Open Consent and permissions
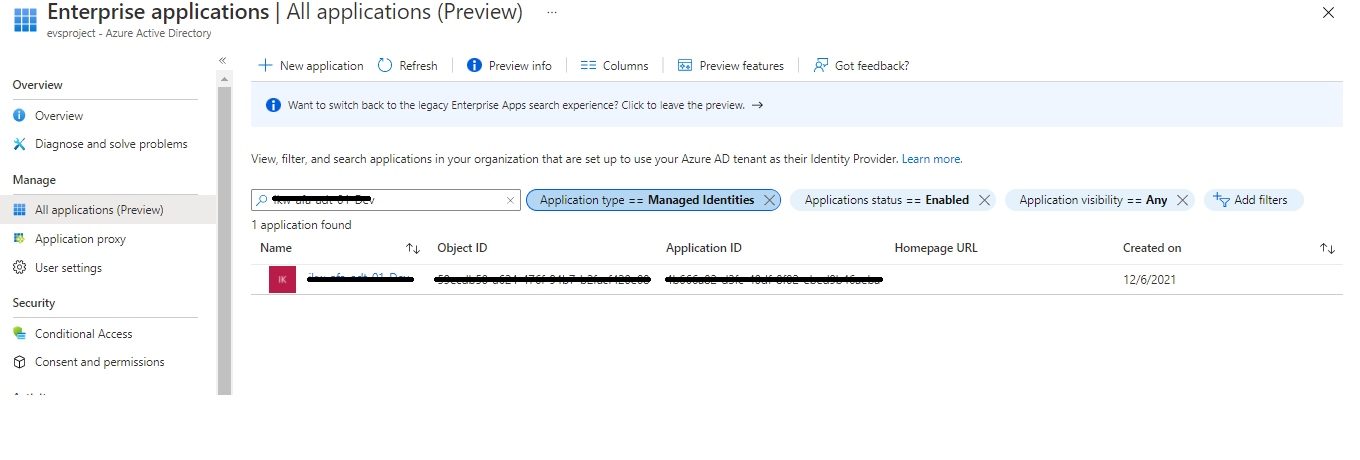 pyautogui.click(x=100, y=362)
